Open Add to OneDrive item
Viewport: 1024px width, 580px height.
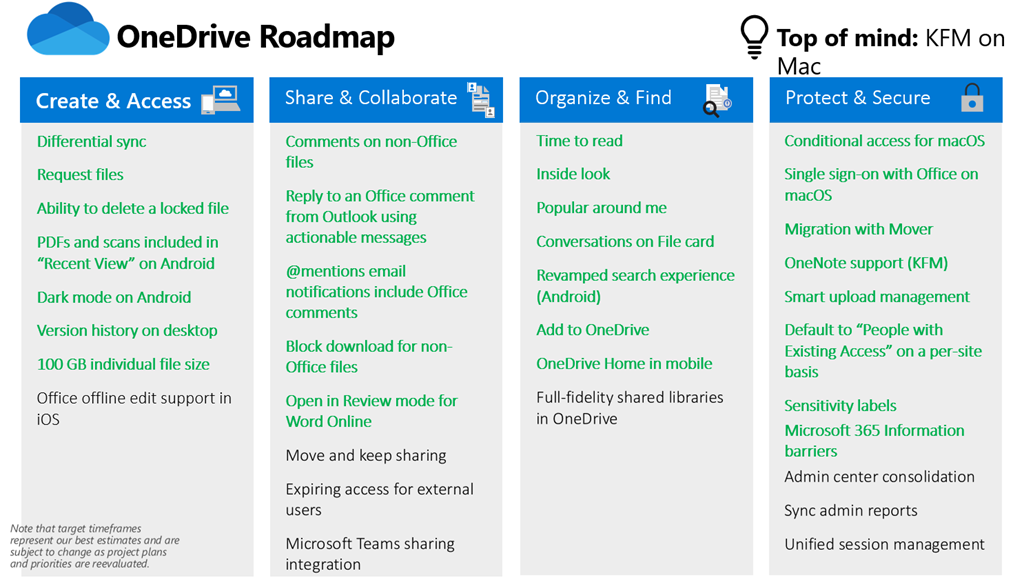click(593, 330)
